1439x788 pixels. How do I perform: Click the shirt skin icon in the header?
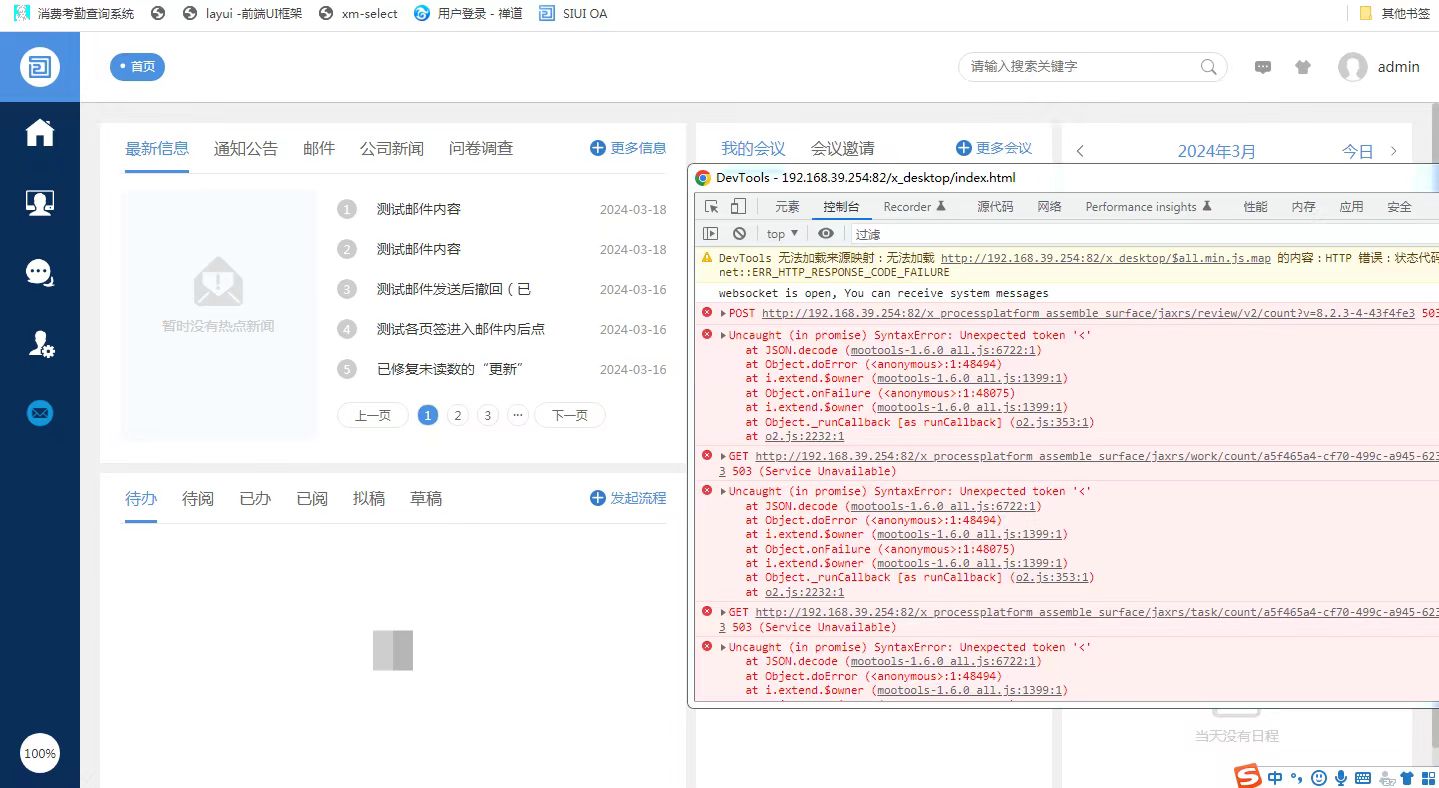[x=1302, y=67]
